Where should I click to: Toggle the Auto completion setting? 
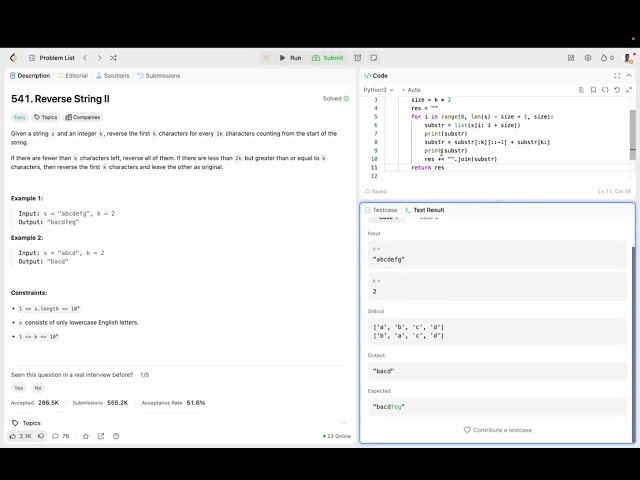tap(411, 90)
